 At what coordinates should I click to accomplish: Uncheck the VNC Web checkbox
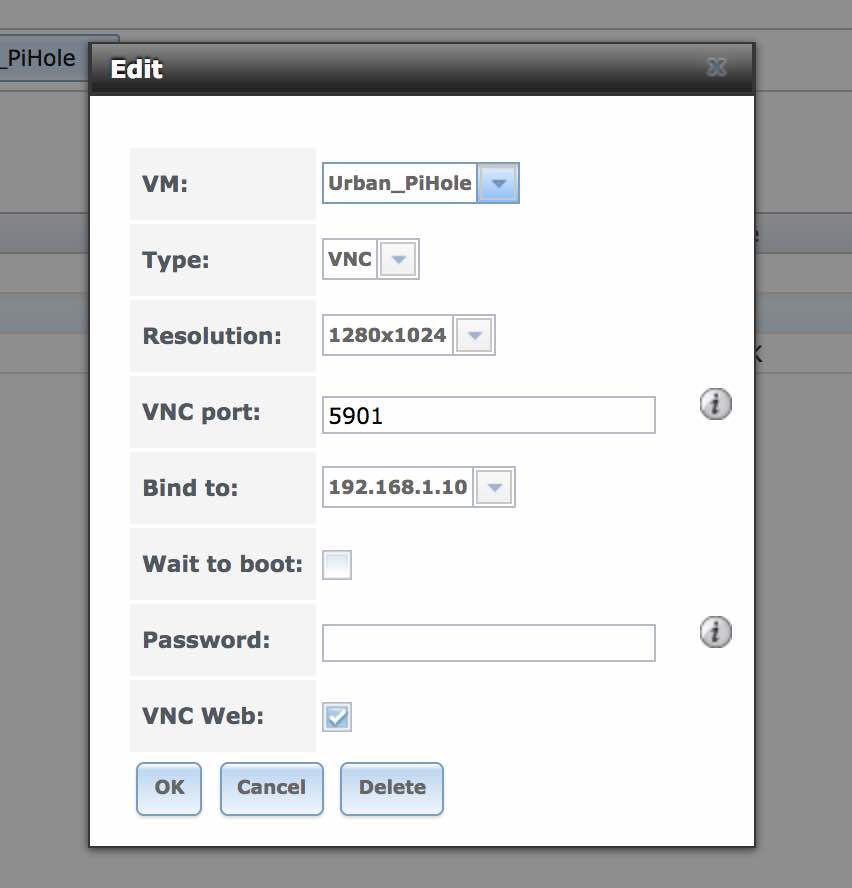[337, 716]
